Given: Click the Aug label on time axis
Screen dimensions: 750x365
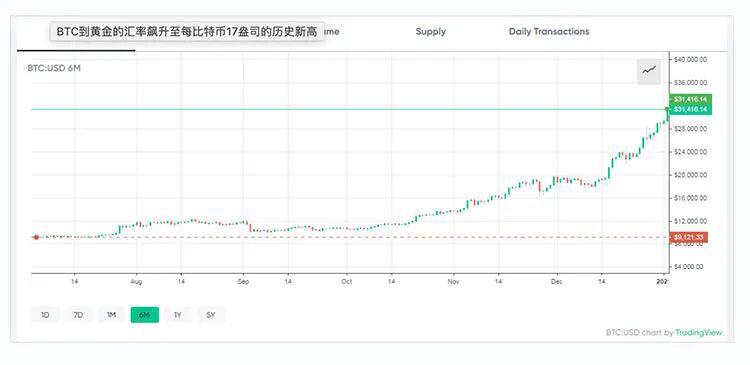Looking at the screenshot, I should (x=136, y=282).
